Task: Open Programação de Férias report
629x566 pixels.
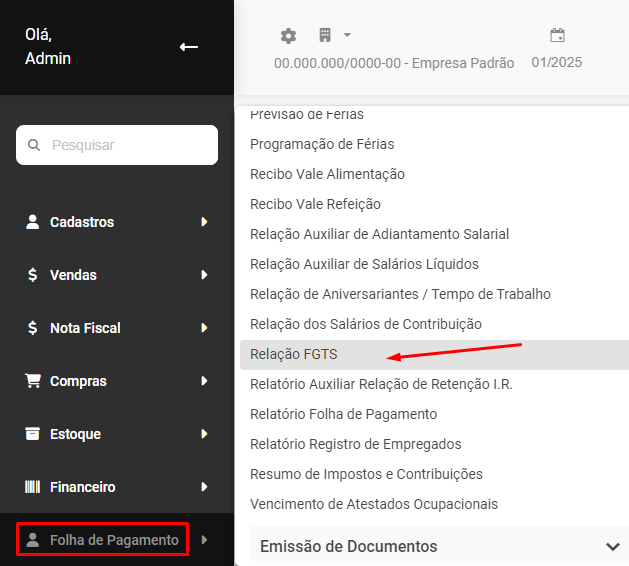Action: pyautogui.click(x=322, y=144)
